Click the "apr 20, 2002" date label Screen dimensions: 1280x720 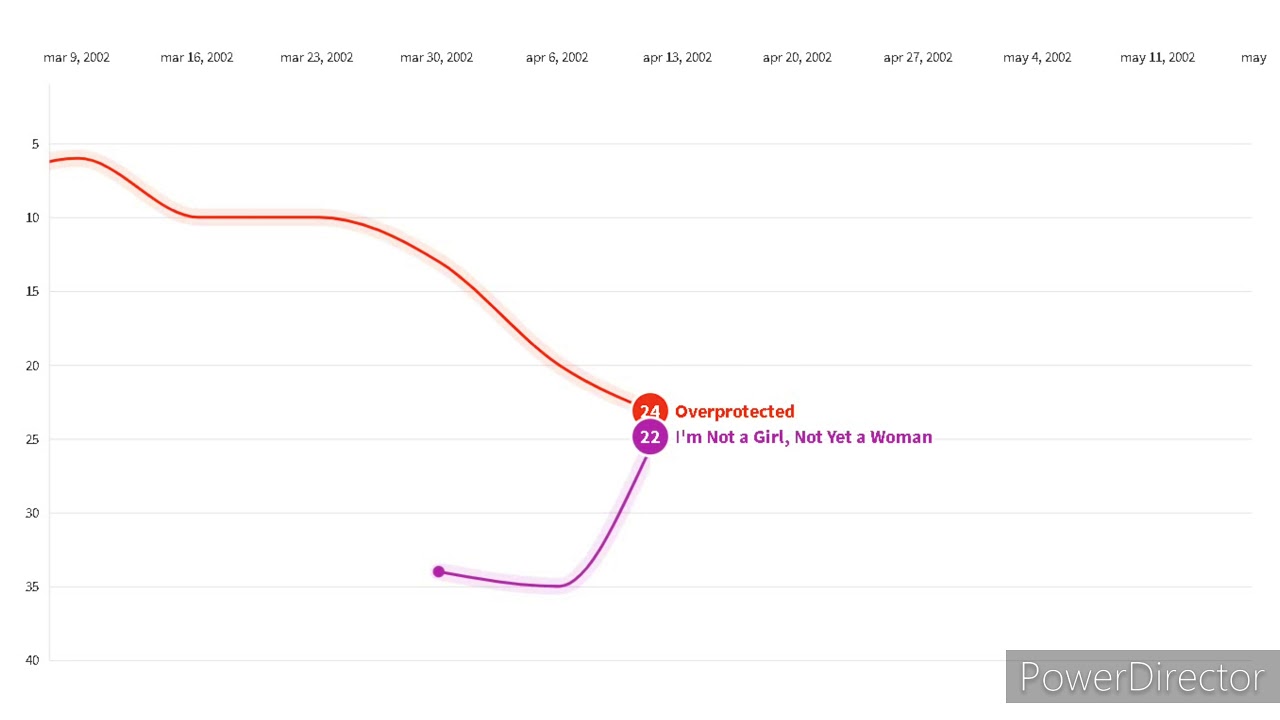797,57
